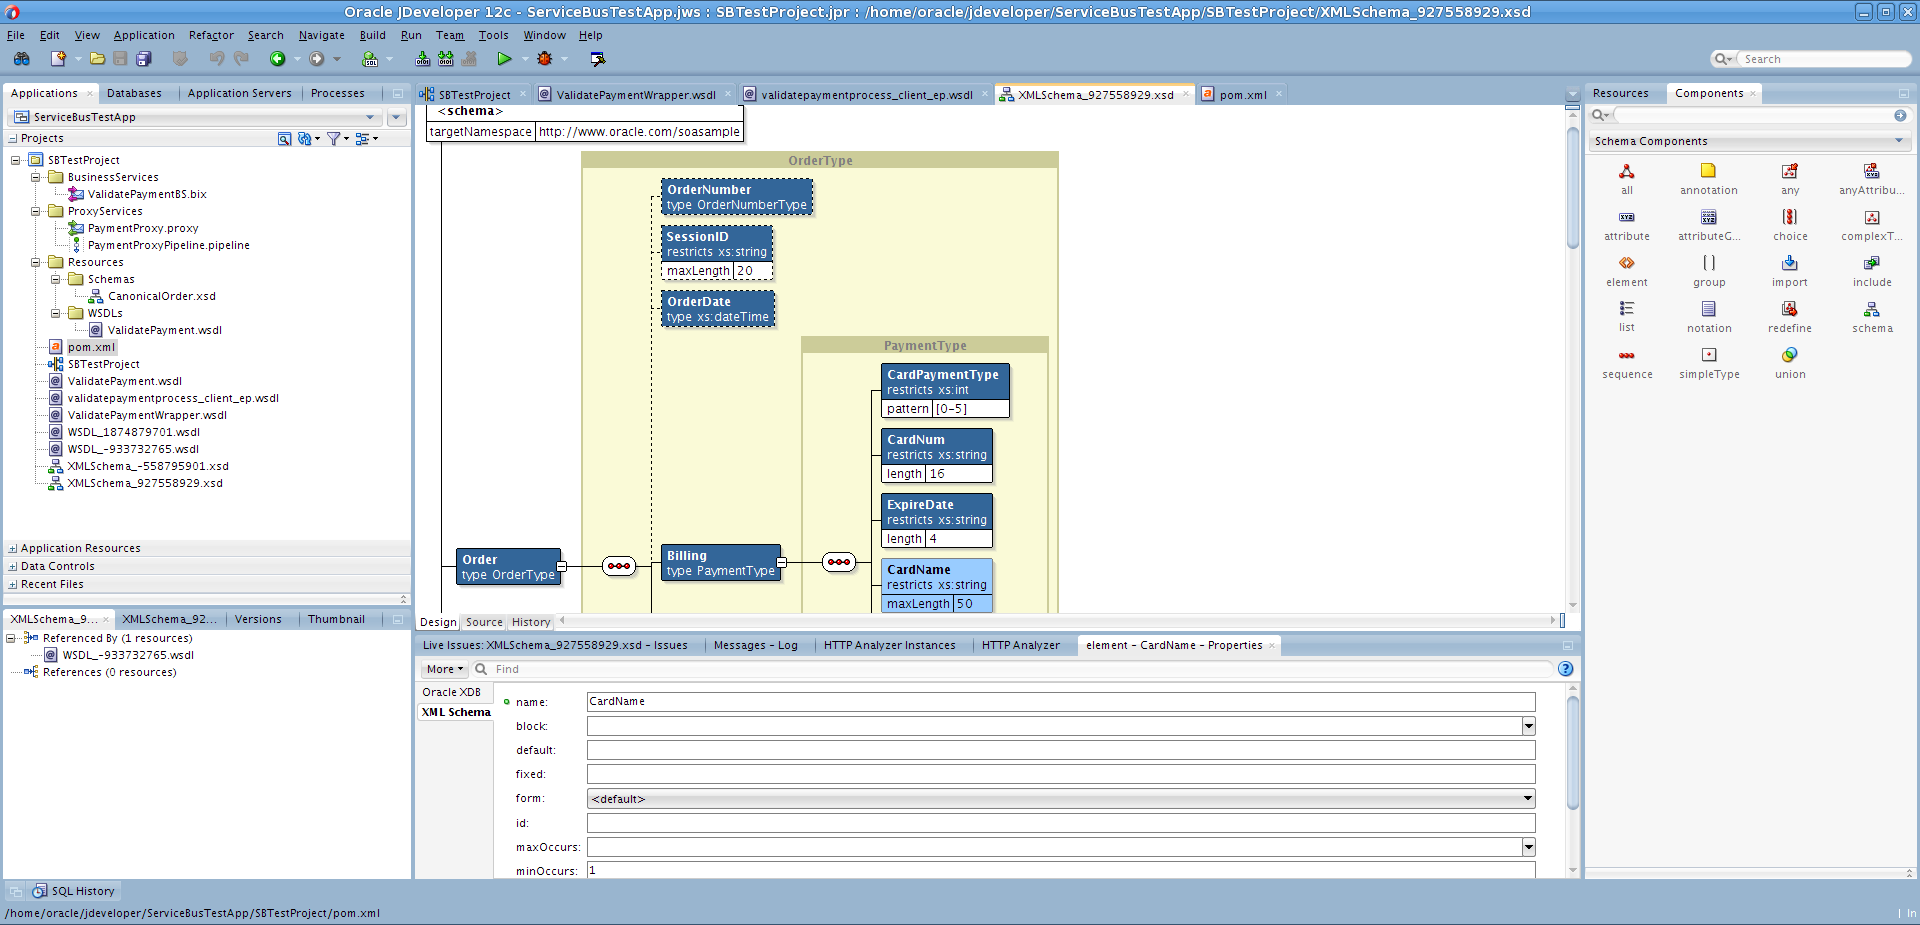The width and height of the screenshot is (1920, 925).
Task: Open the Navigate menu
Action: (321, 35)
